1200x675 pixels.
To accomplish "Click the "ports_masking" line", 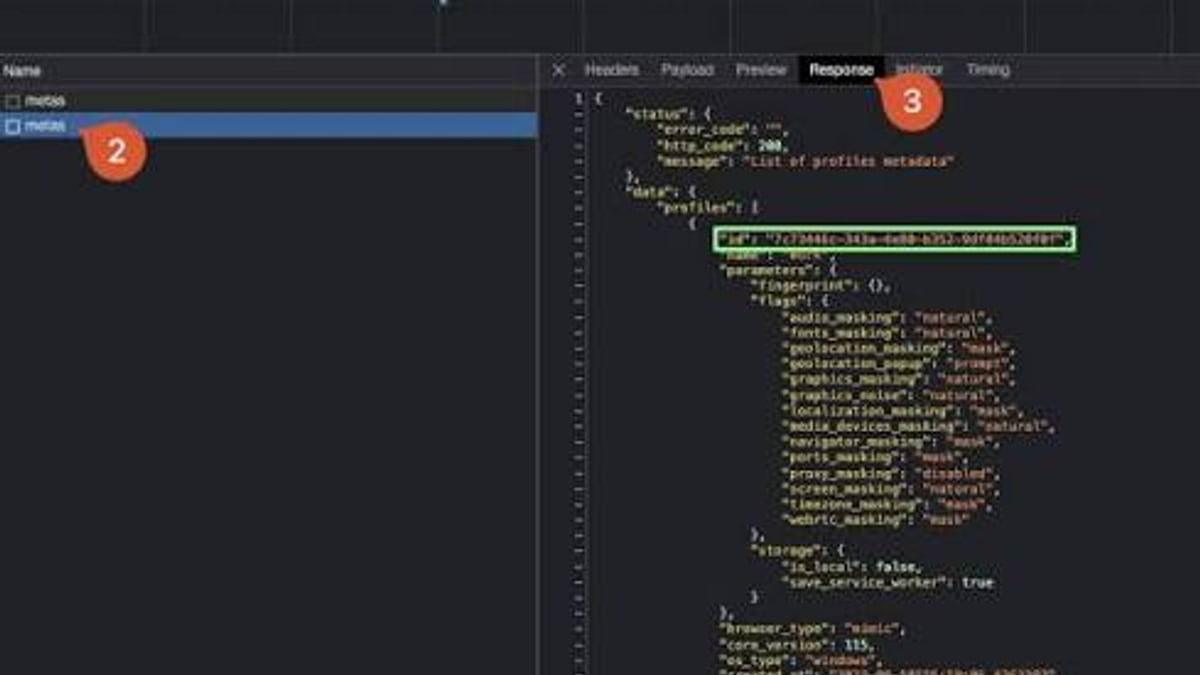I will 874,458.
